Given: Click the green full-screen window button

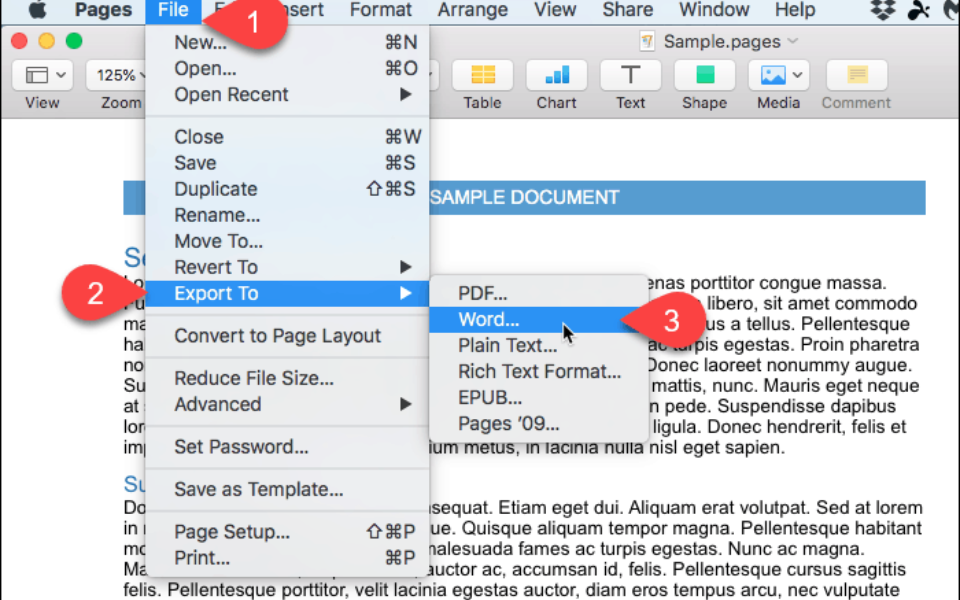Looking at the screenshot, I should (x=74, y=41).
